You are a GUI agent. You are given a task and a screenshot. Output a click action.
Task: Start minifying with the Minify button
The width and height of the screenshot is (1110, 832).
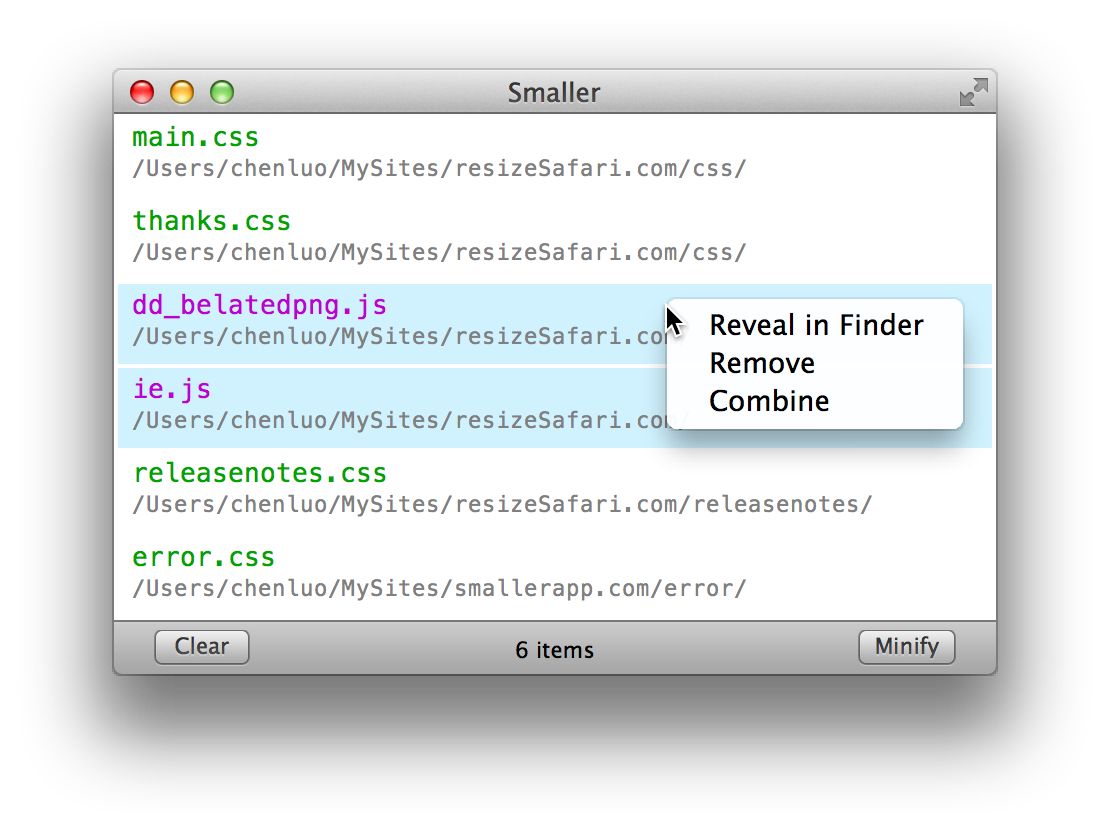click(907, 646)
